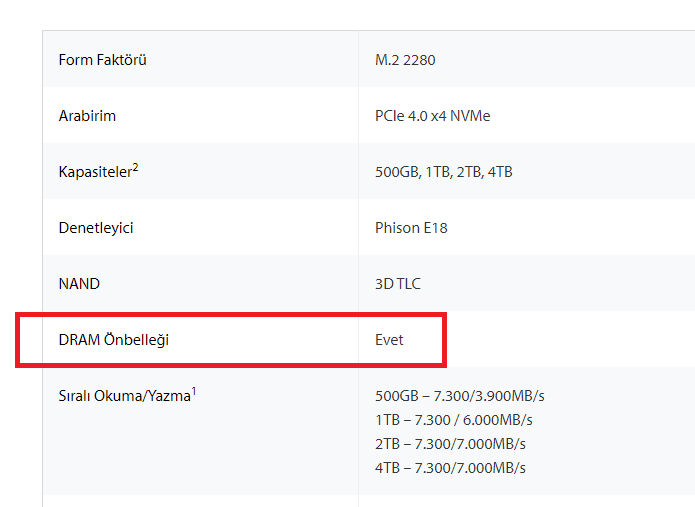Click the Kapasiteler row label

pyautogui.click(x=95, y=173)
